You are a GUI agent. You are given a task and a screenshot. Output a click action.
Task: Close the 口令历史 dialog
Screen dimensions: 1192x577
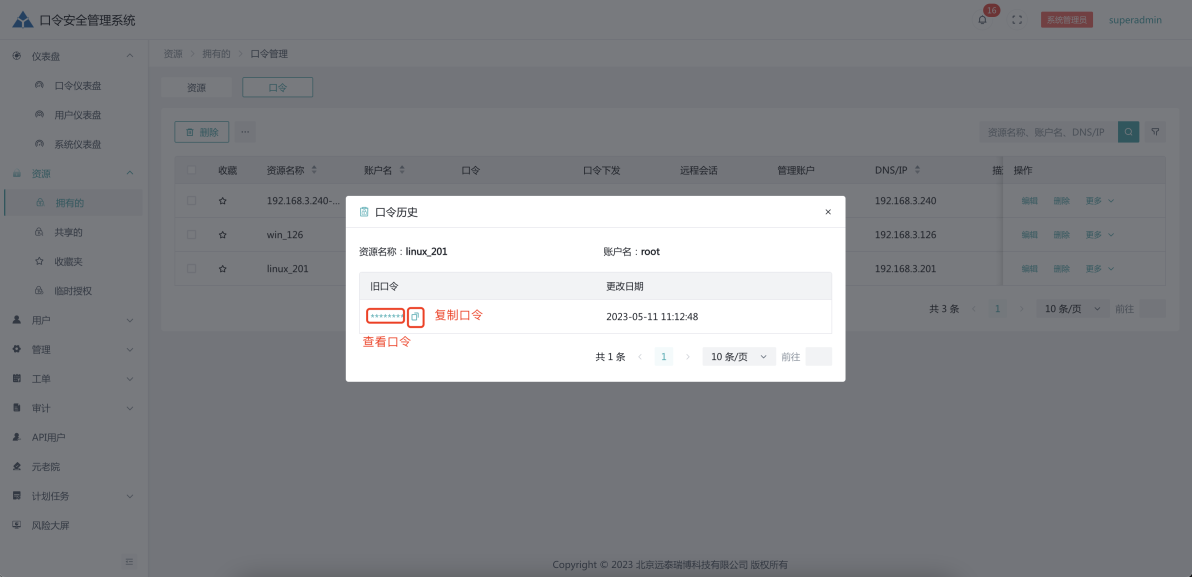tap(827, 212)
